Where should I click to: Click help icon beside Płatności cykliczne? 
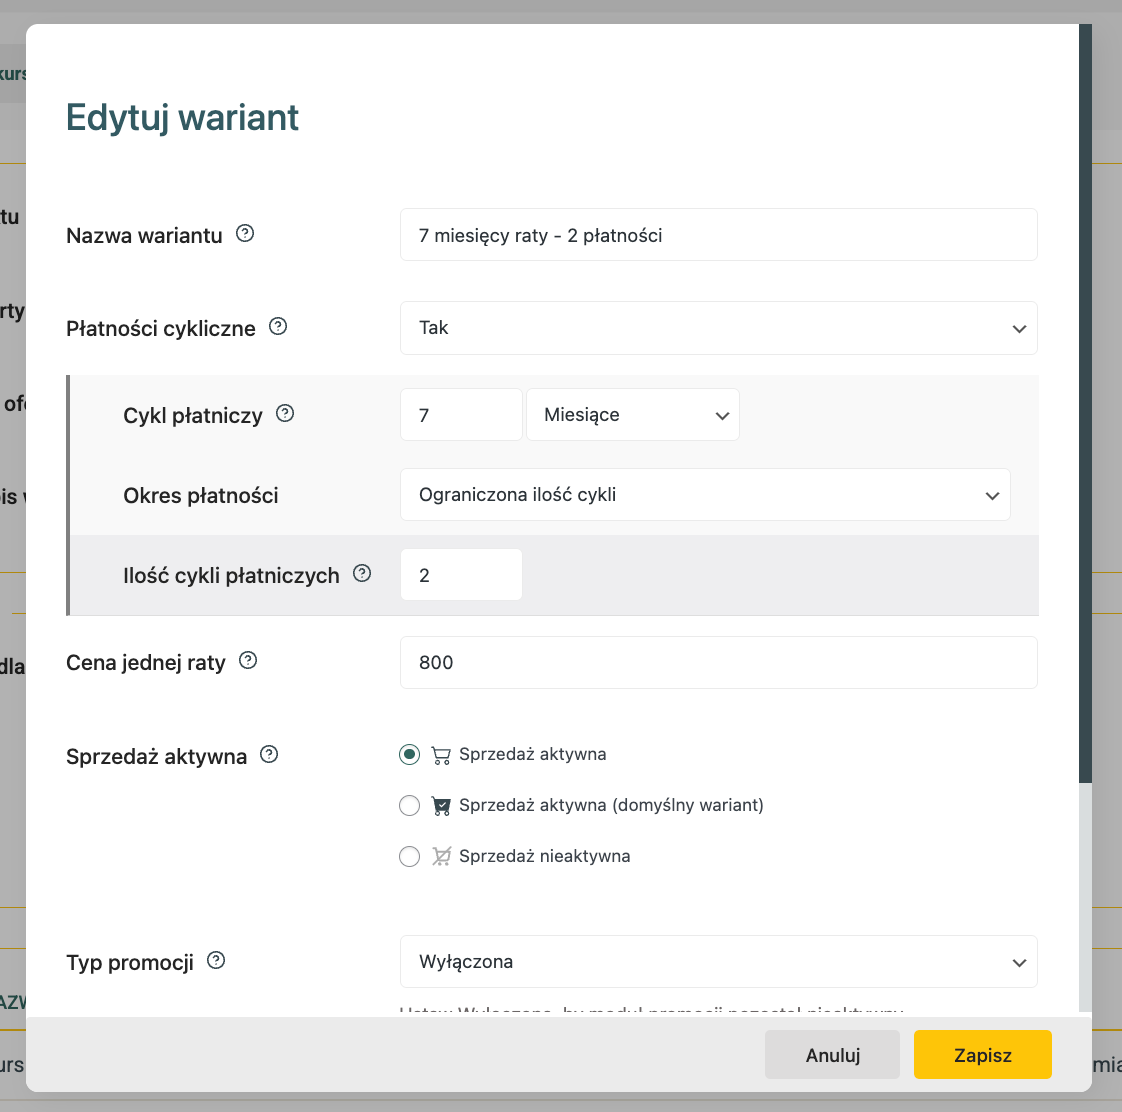[x=278, y=326]
